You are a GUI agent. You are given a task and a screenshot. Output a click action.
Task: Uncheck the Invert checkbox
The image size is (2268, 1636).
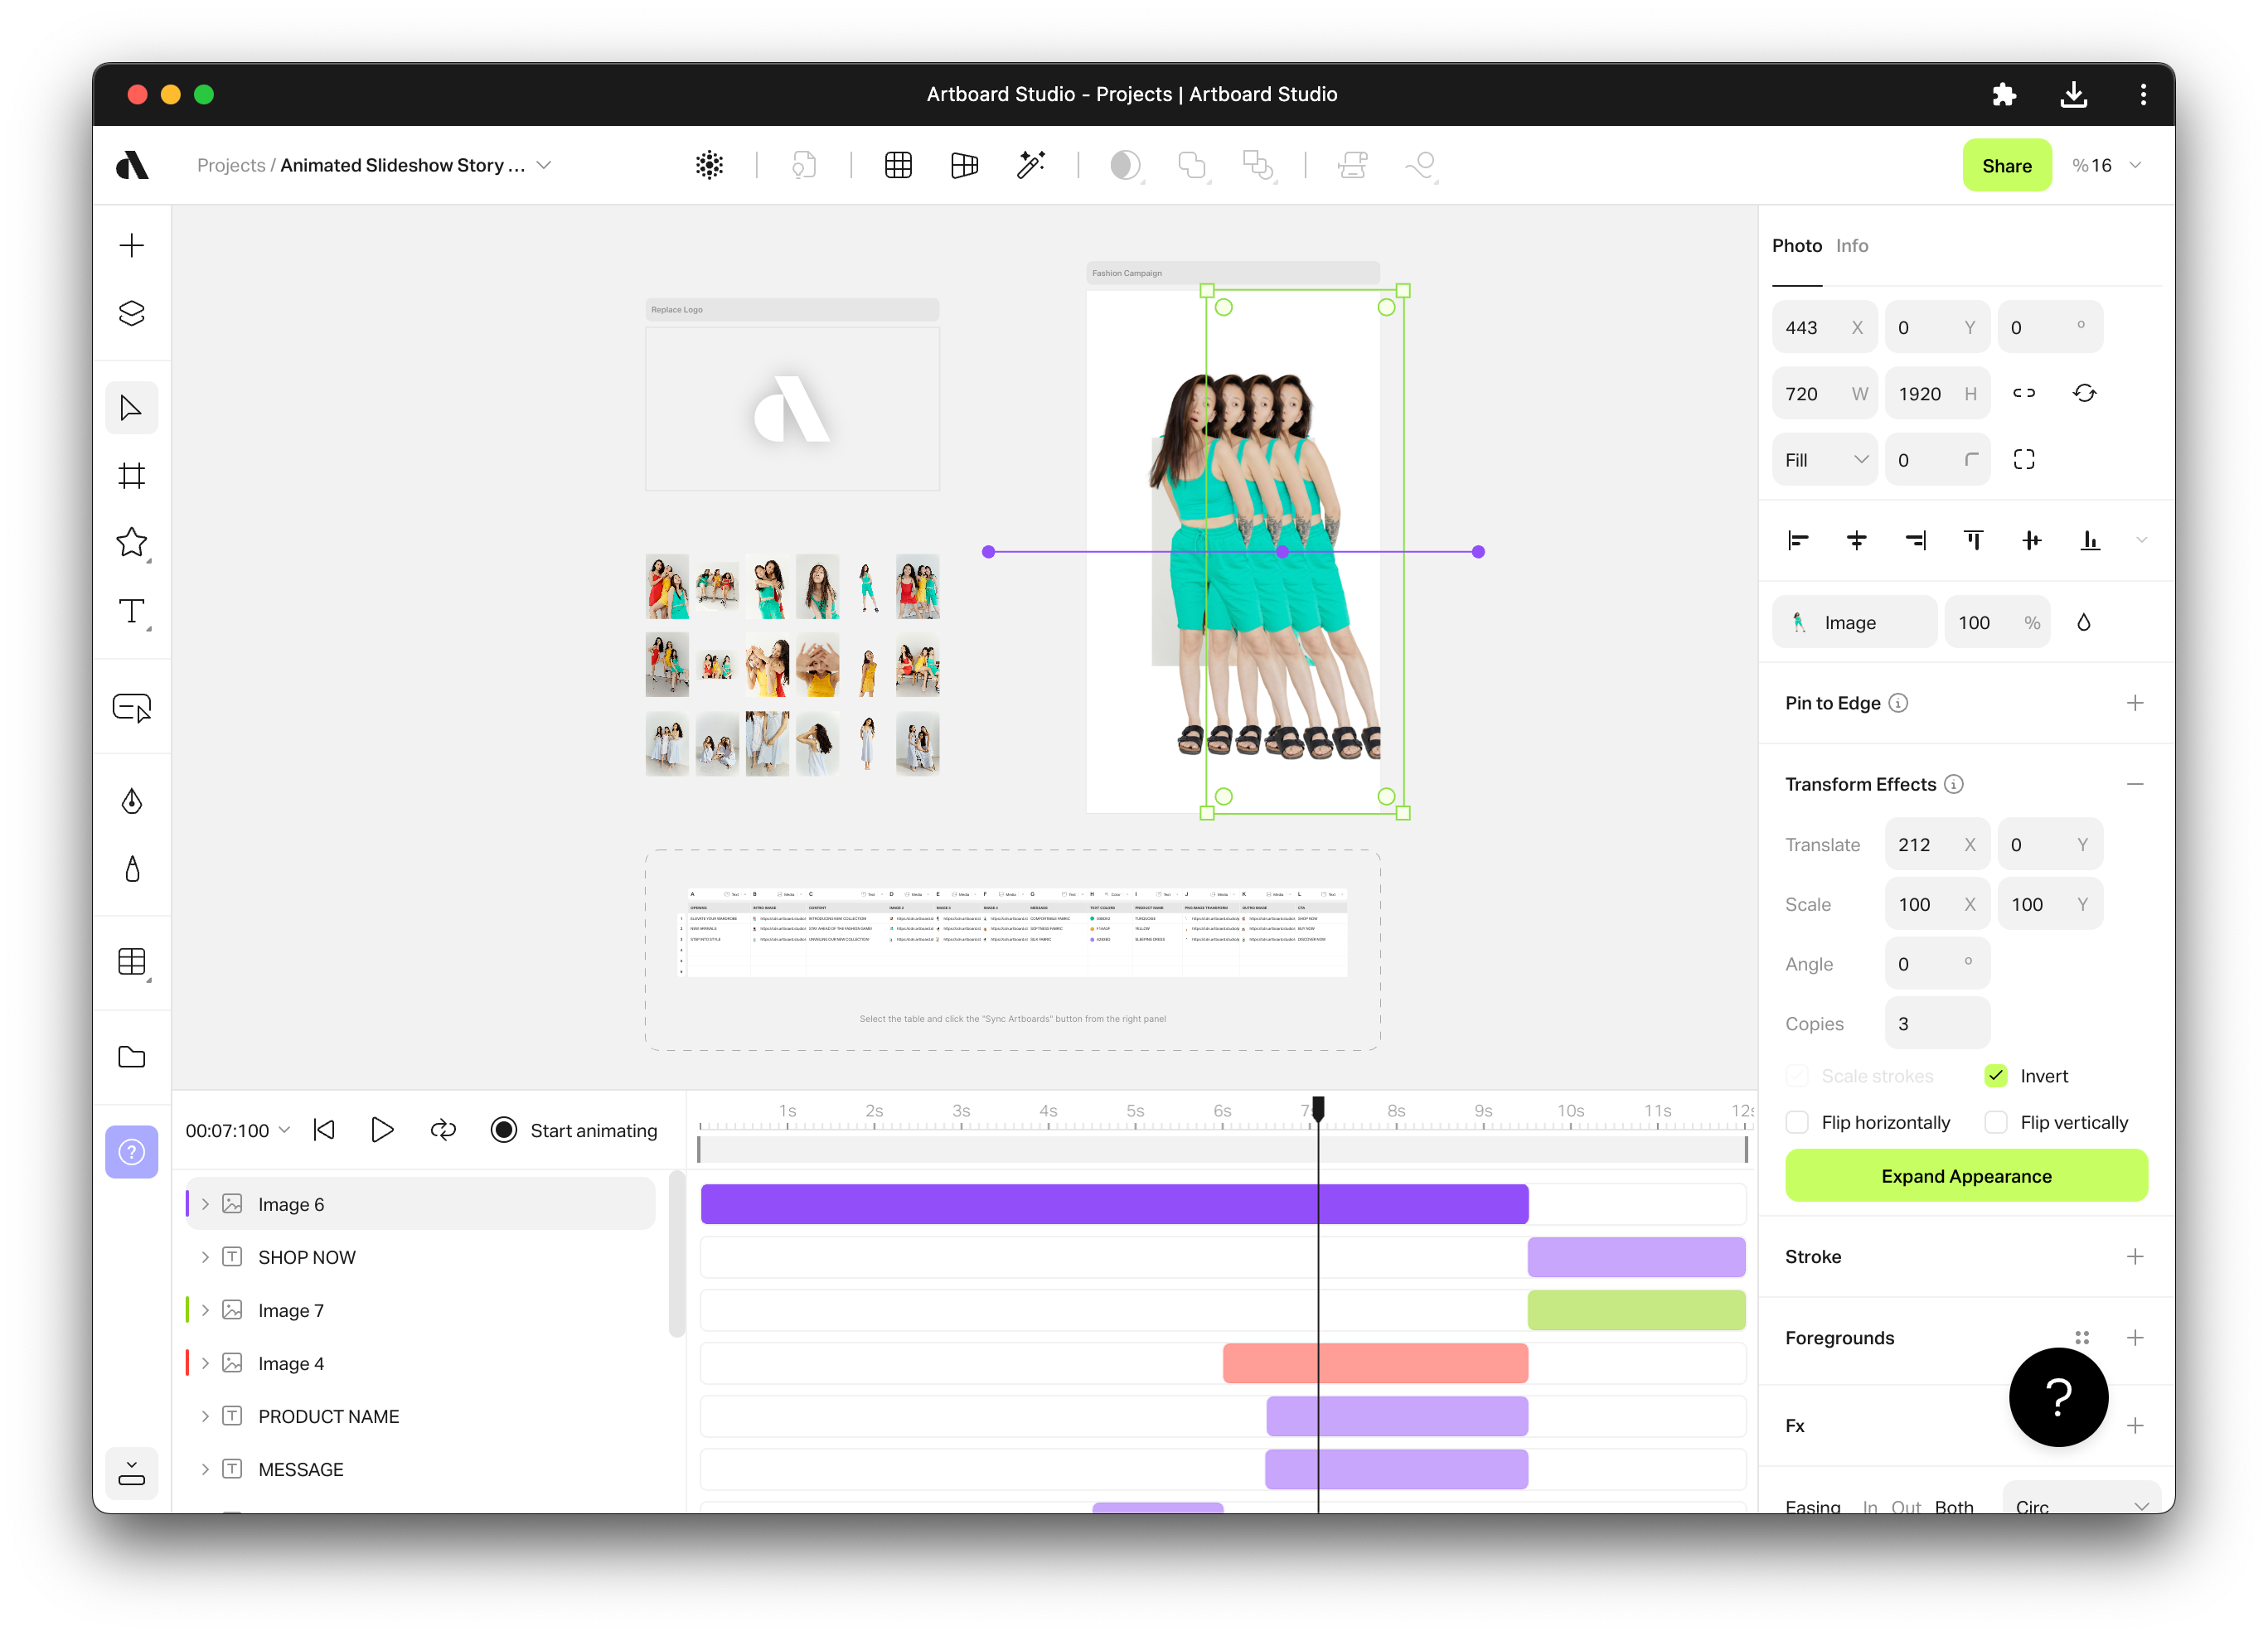pos(1996,1076)
